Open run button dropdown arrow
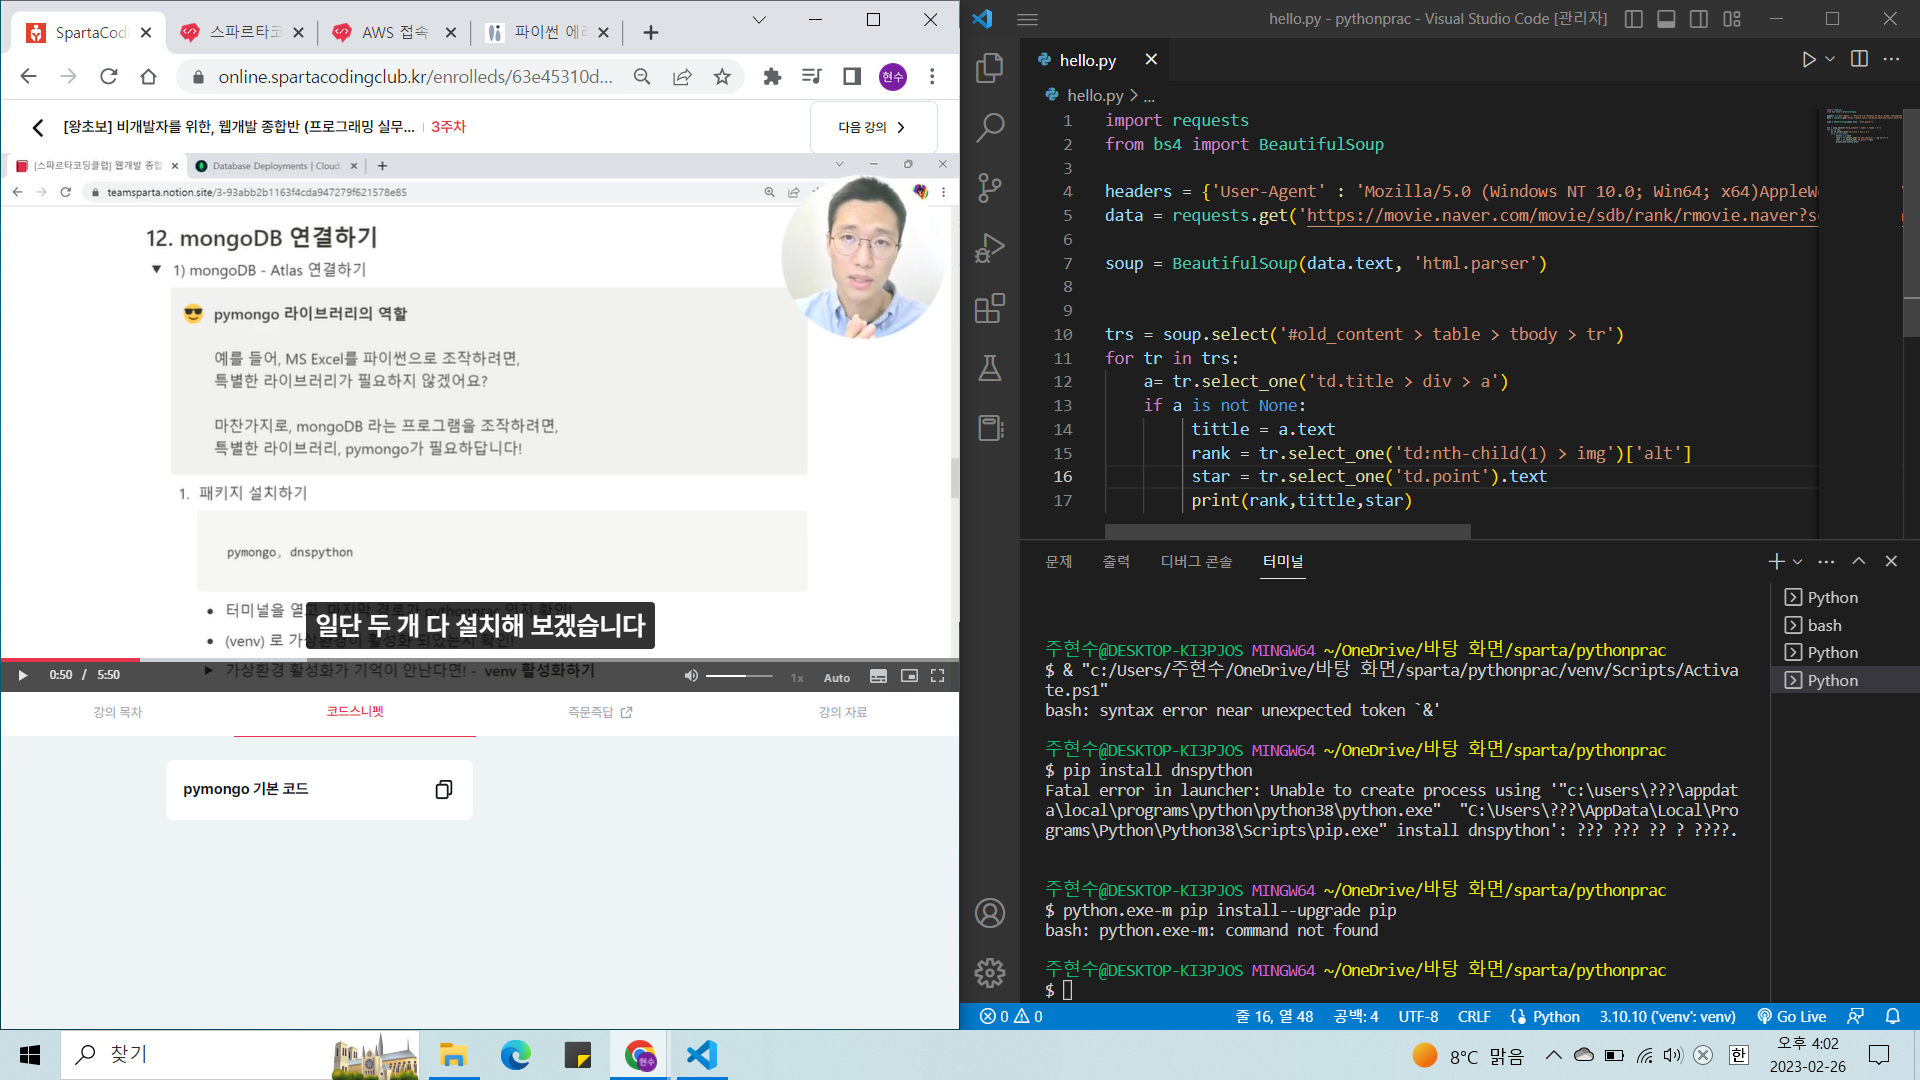1920x1080 pixels. click(x=1830, y=60)
